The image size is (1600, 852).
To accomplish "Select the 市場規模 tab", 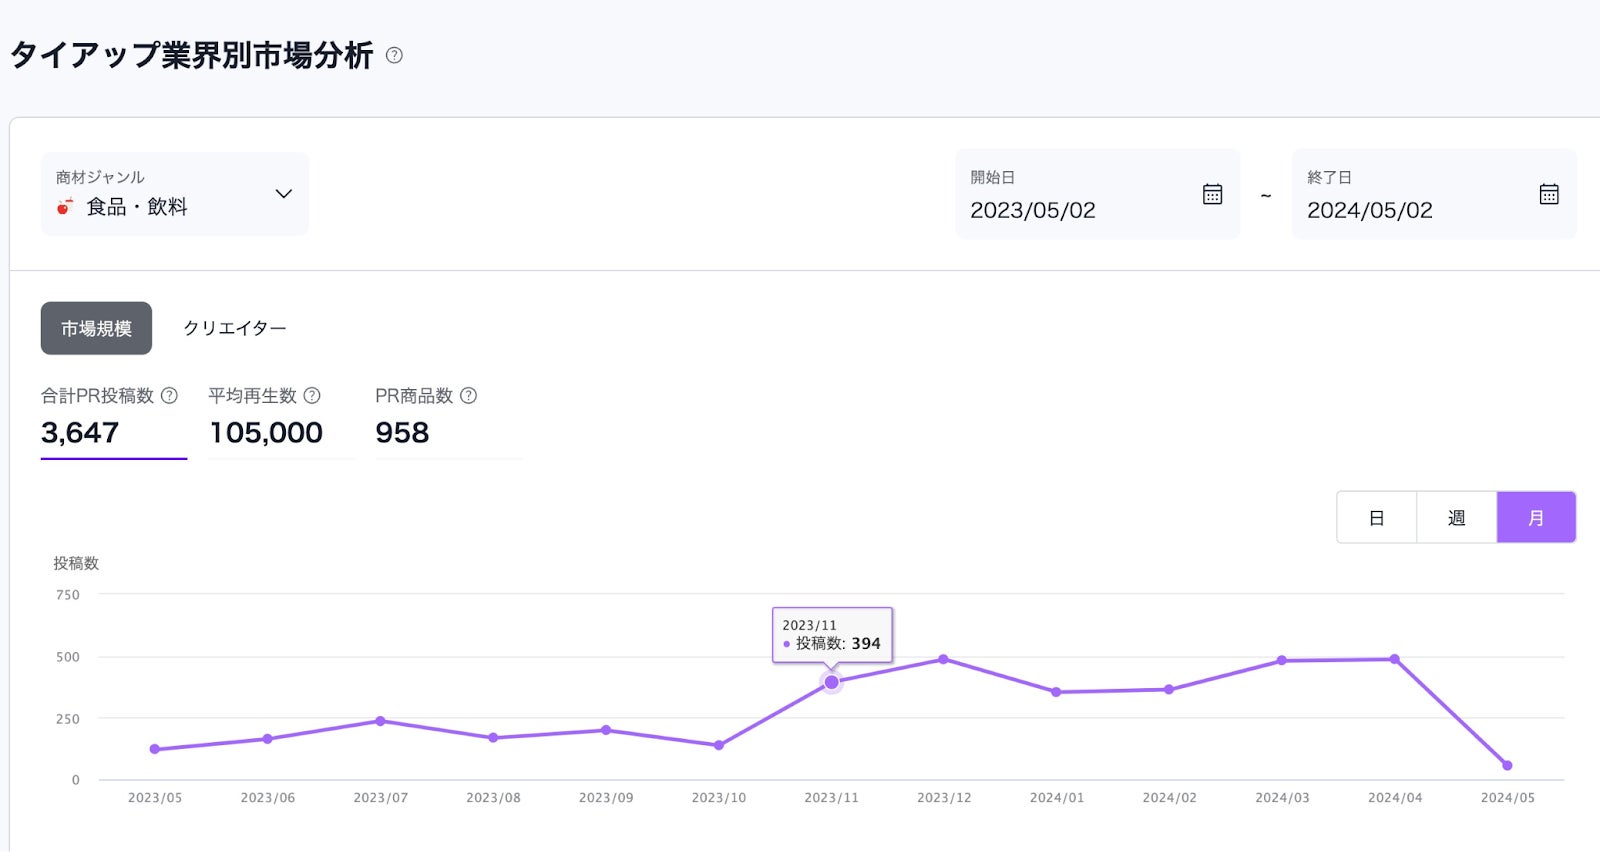I will tap(96, 328).
